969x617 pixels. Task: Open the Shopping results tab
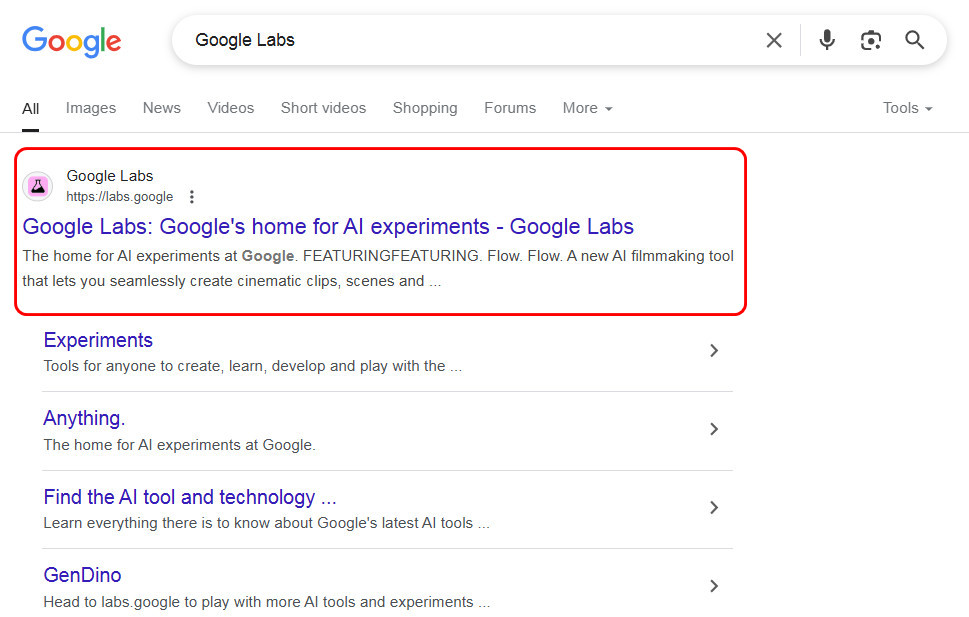[x=424, y=108]
